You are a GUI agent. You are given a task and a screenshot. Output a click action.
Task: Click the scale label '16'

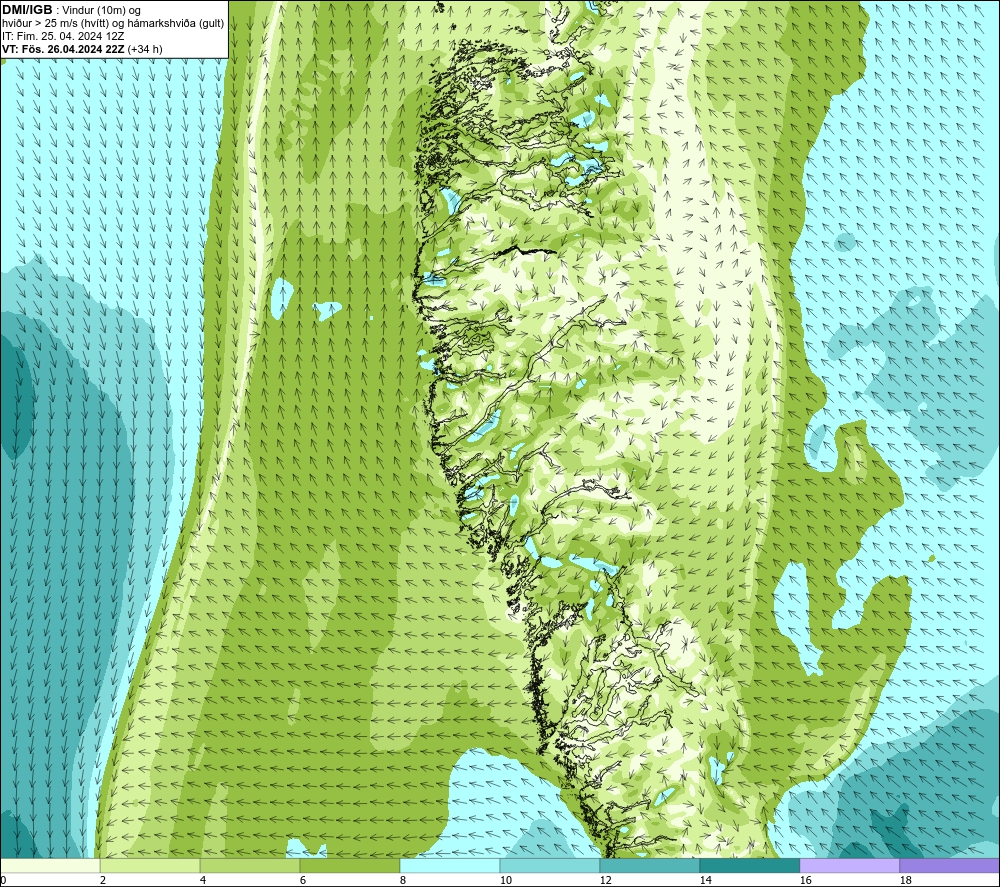(805, 880)
